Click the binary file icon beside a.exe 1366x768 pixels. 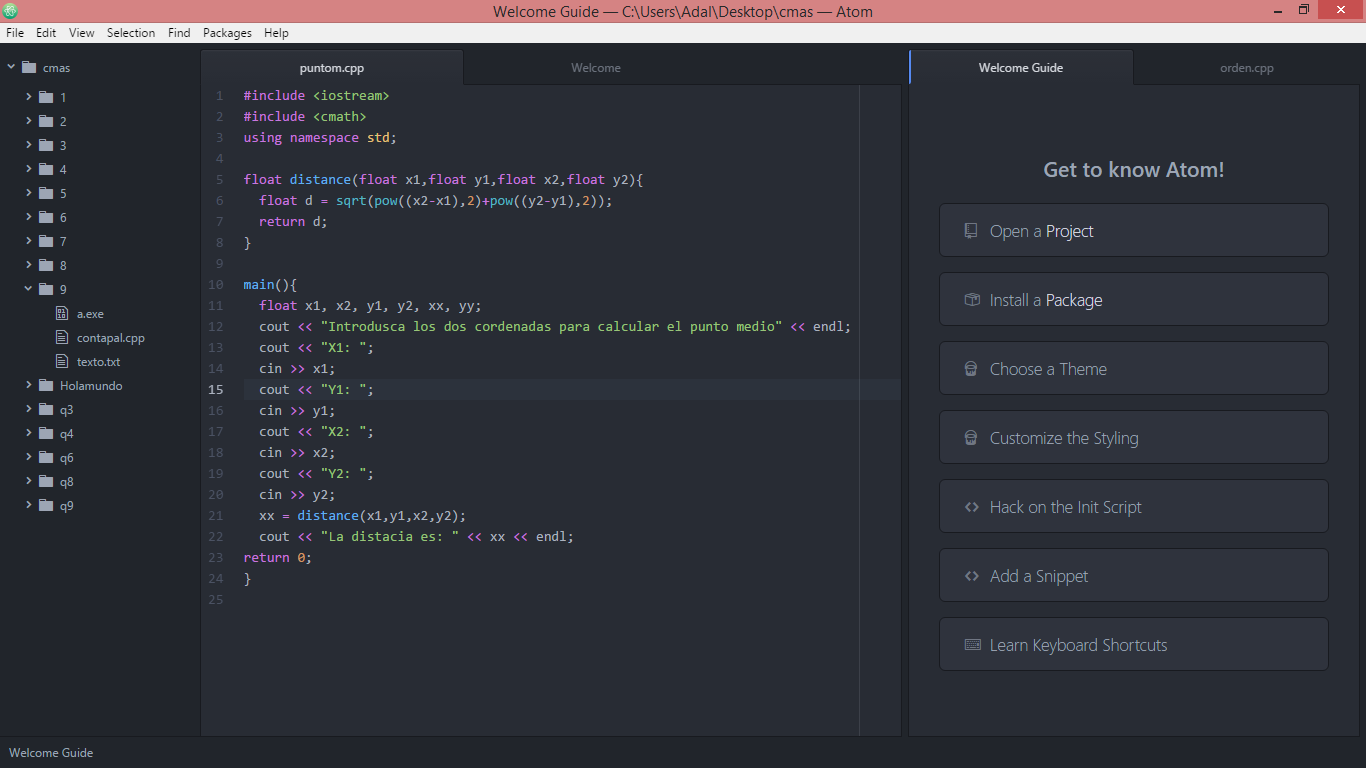click(x=62, y=313)
